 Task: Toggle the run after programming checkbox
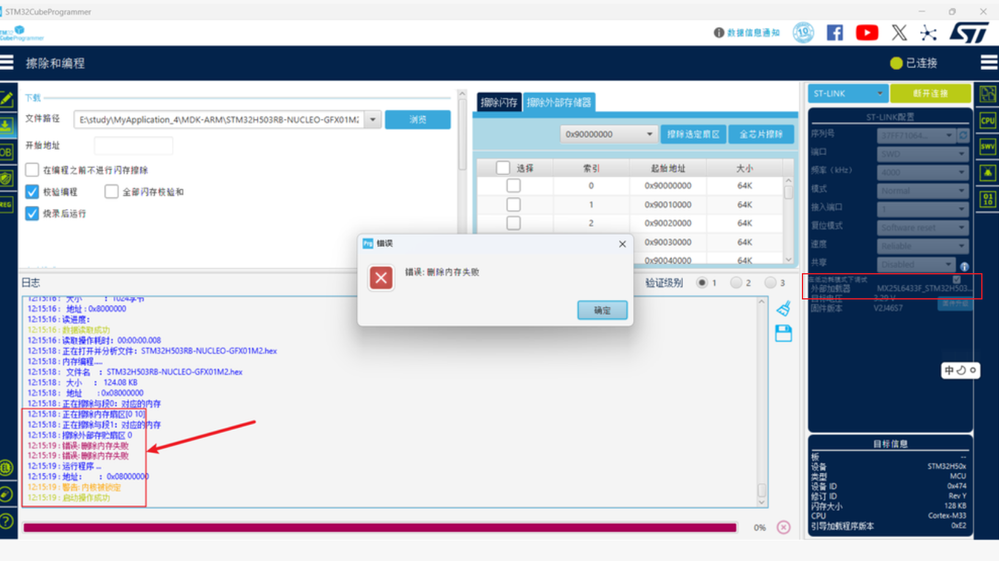click(32, 213)
